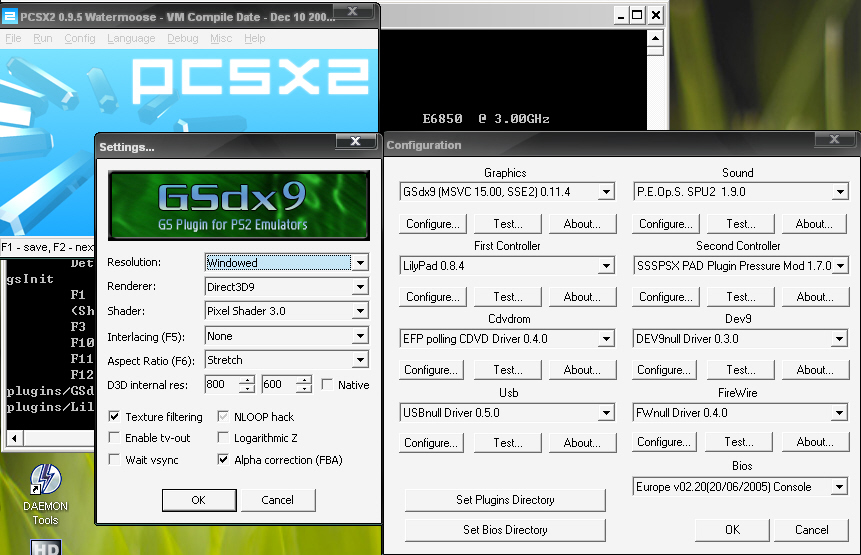
Task: Click About under First Controller
Action: (582, 297)
